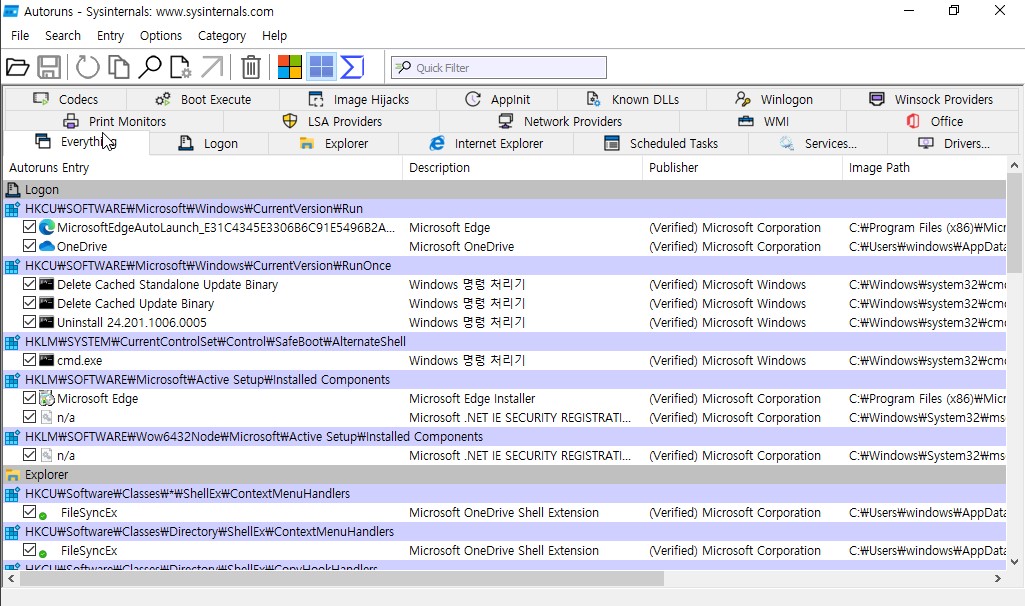
Task: Click console icon beside Delete Cached Standalone Update Binary
Action: tap(46, 284)
